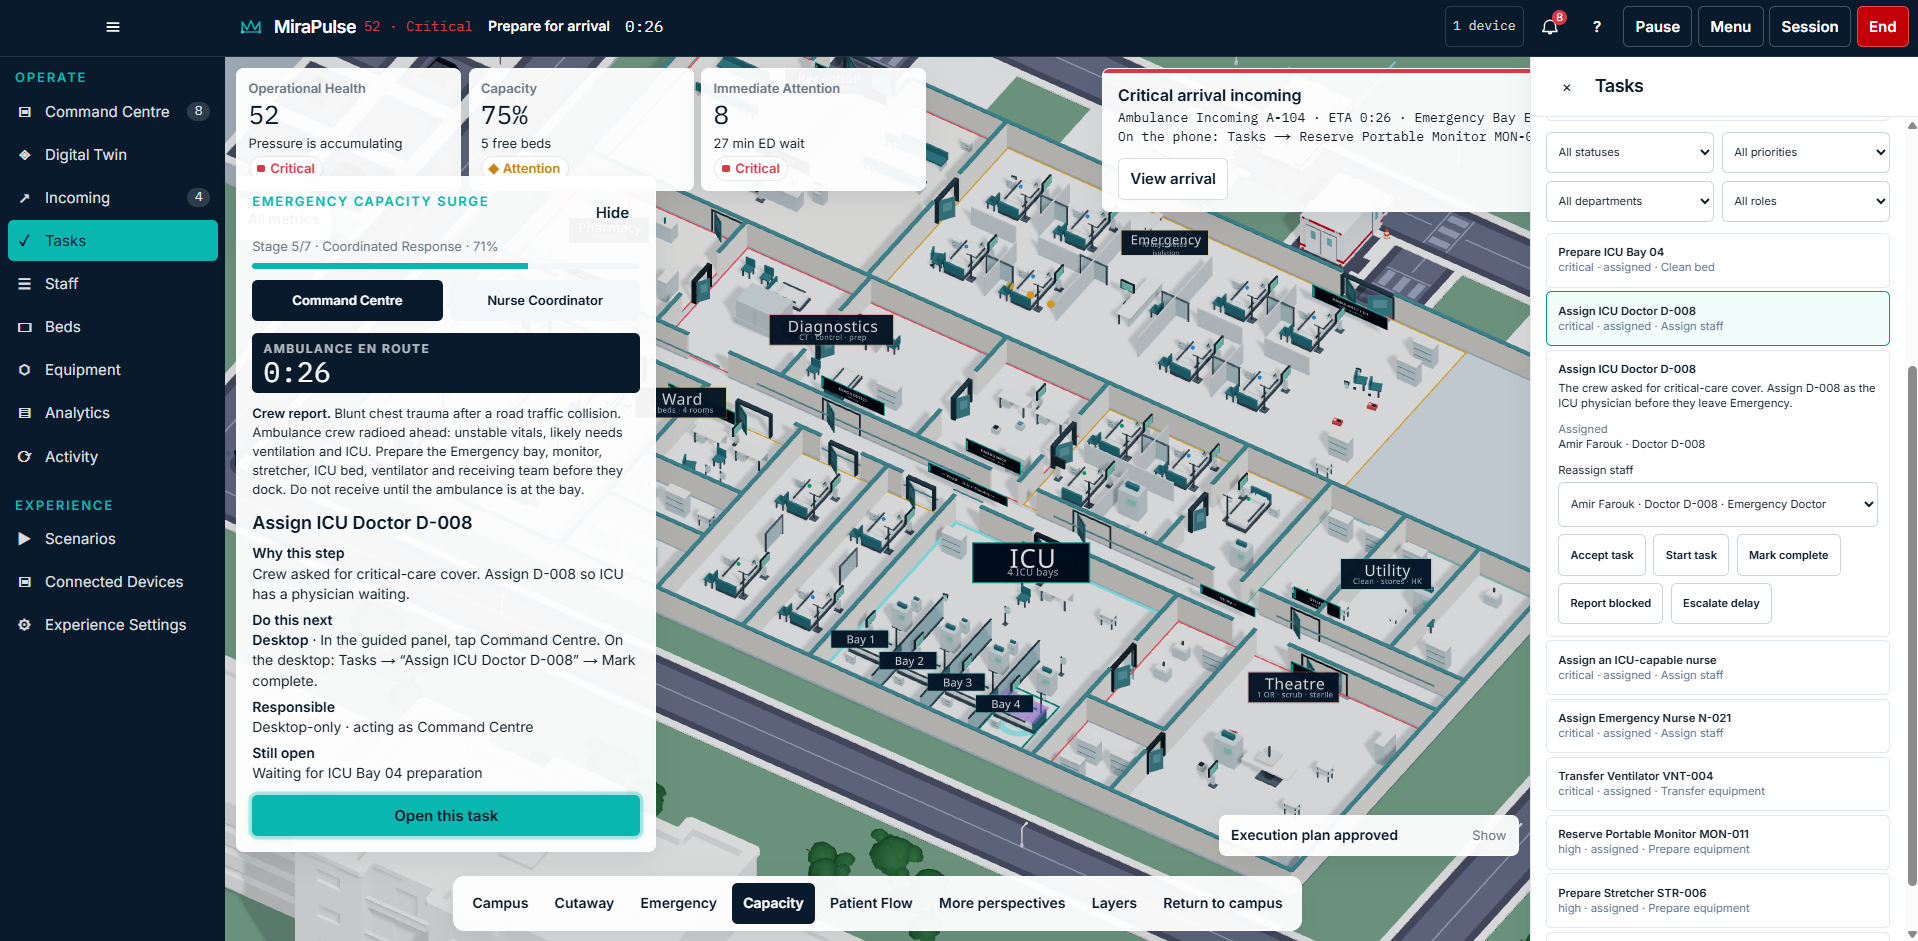This screenshot has width=1918, height=941.
Task: Open notifications bell
Action: pyautogui.click(x=1550, y=27)
